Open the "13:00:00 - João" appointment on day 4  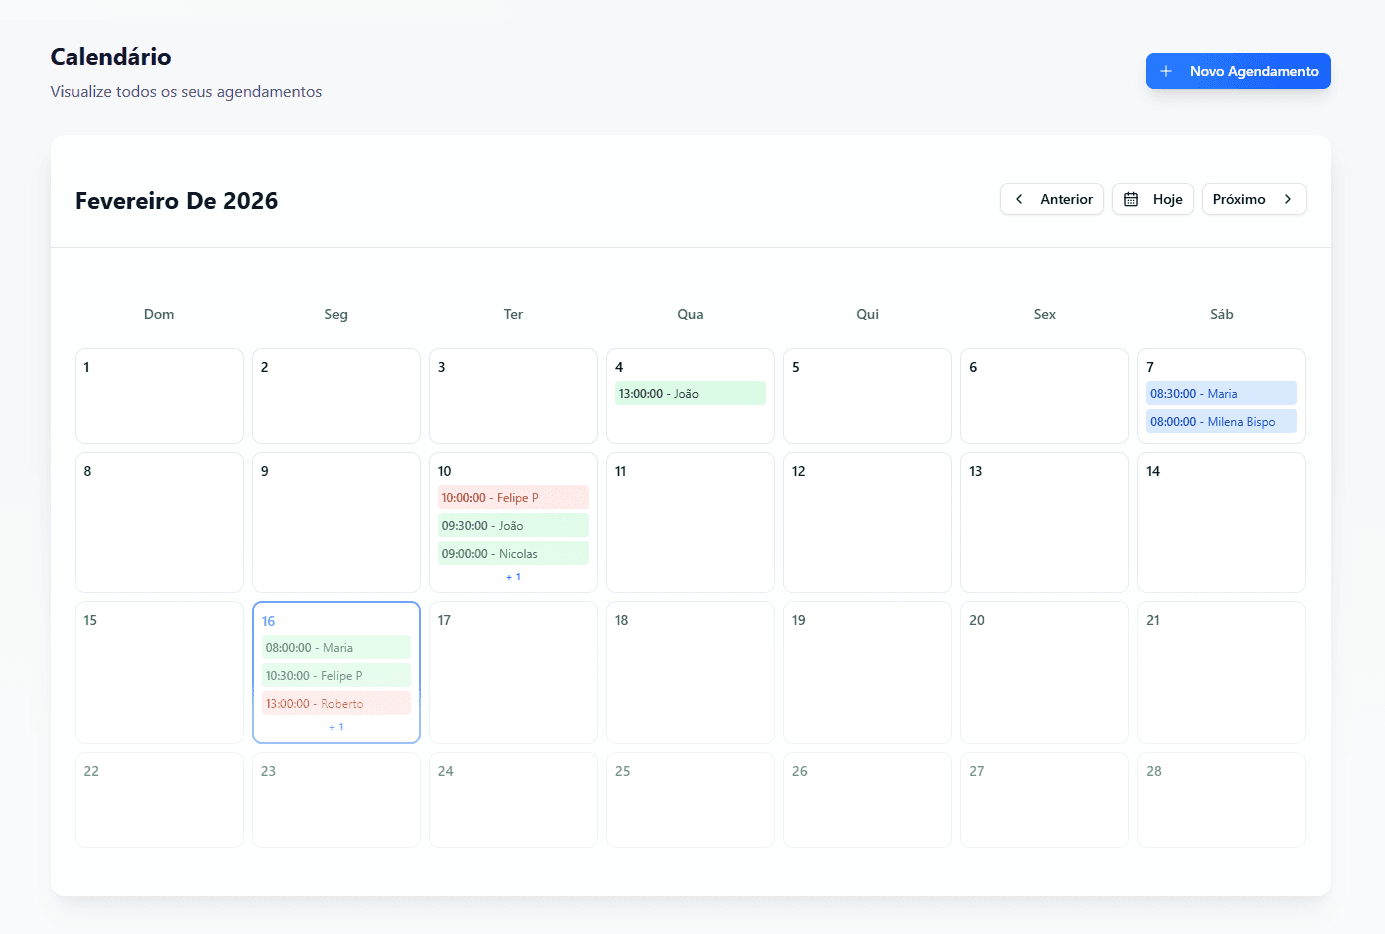pyautogui.click(x=689, y=393)
